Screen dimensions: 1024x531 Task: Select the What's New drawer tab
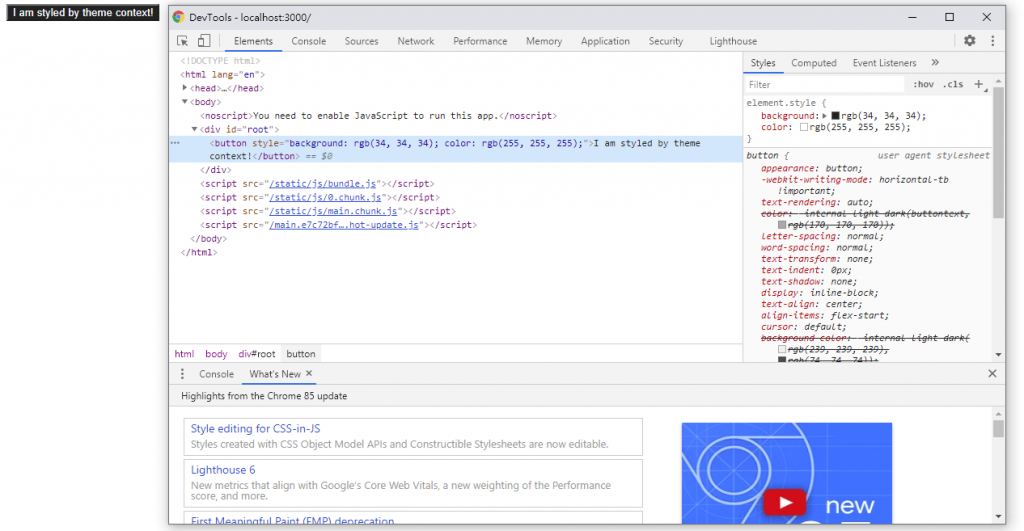pyautogui.click(x=275, y=374)
